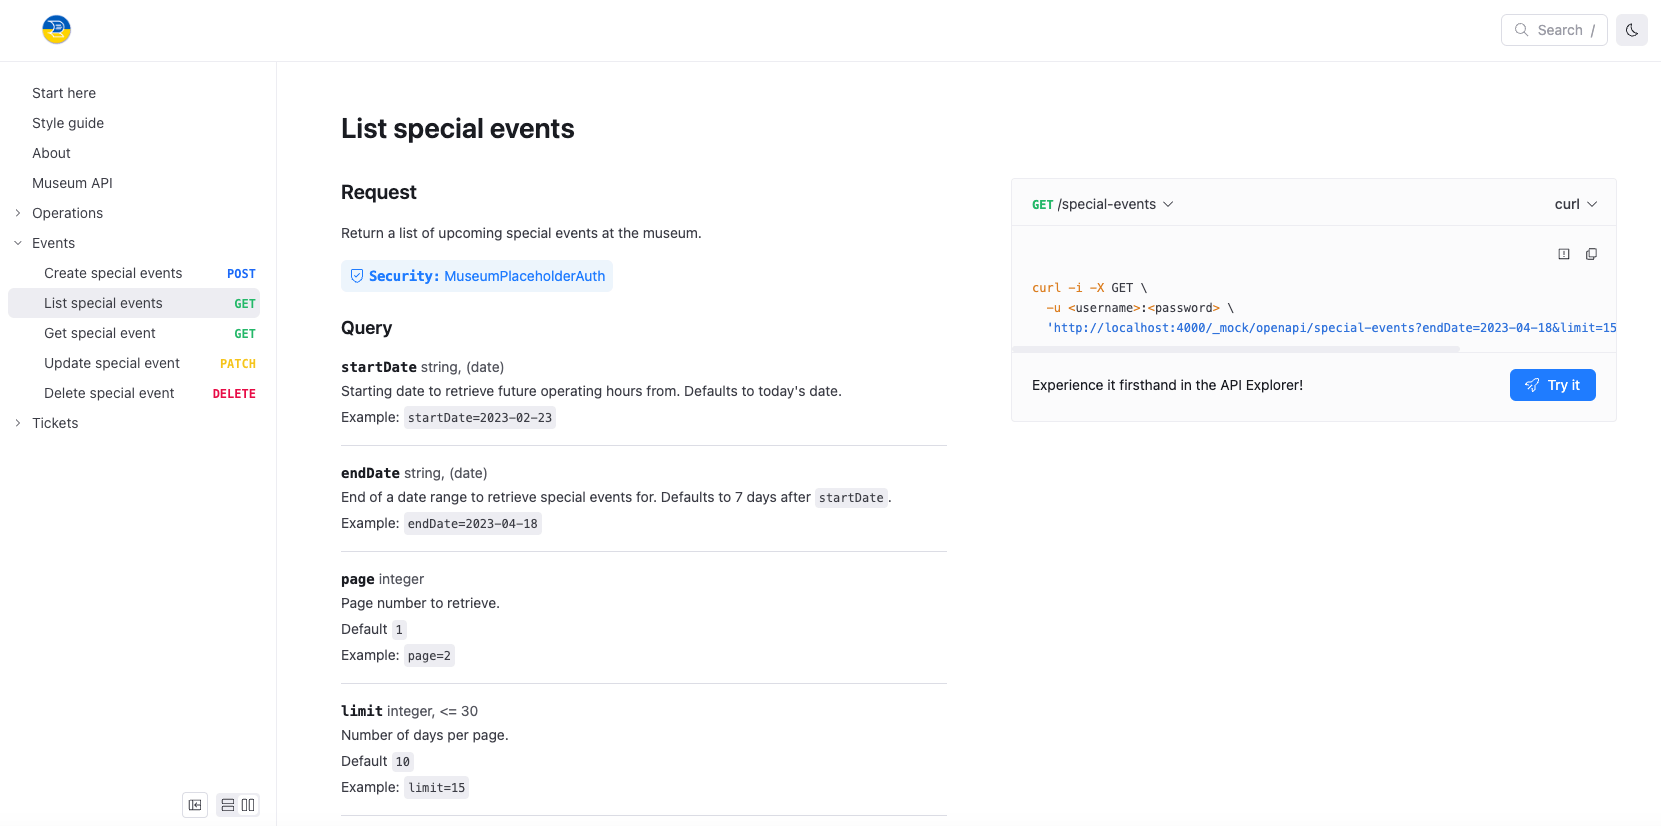Open Create special events POST page
The height and width of the screenshot is (826, 1661).
pos(113,273)
